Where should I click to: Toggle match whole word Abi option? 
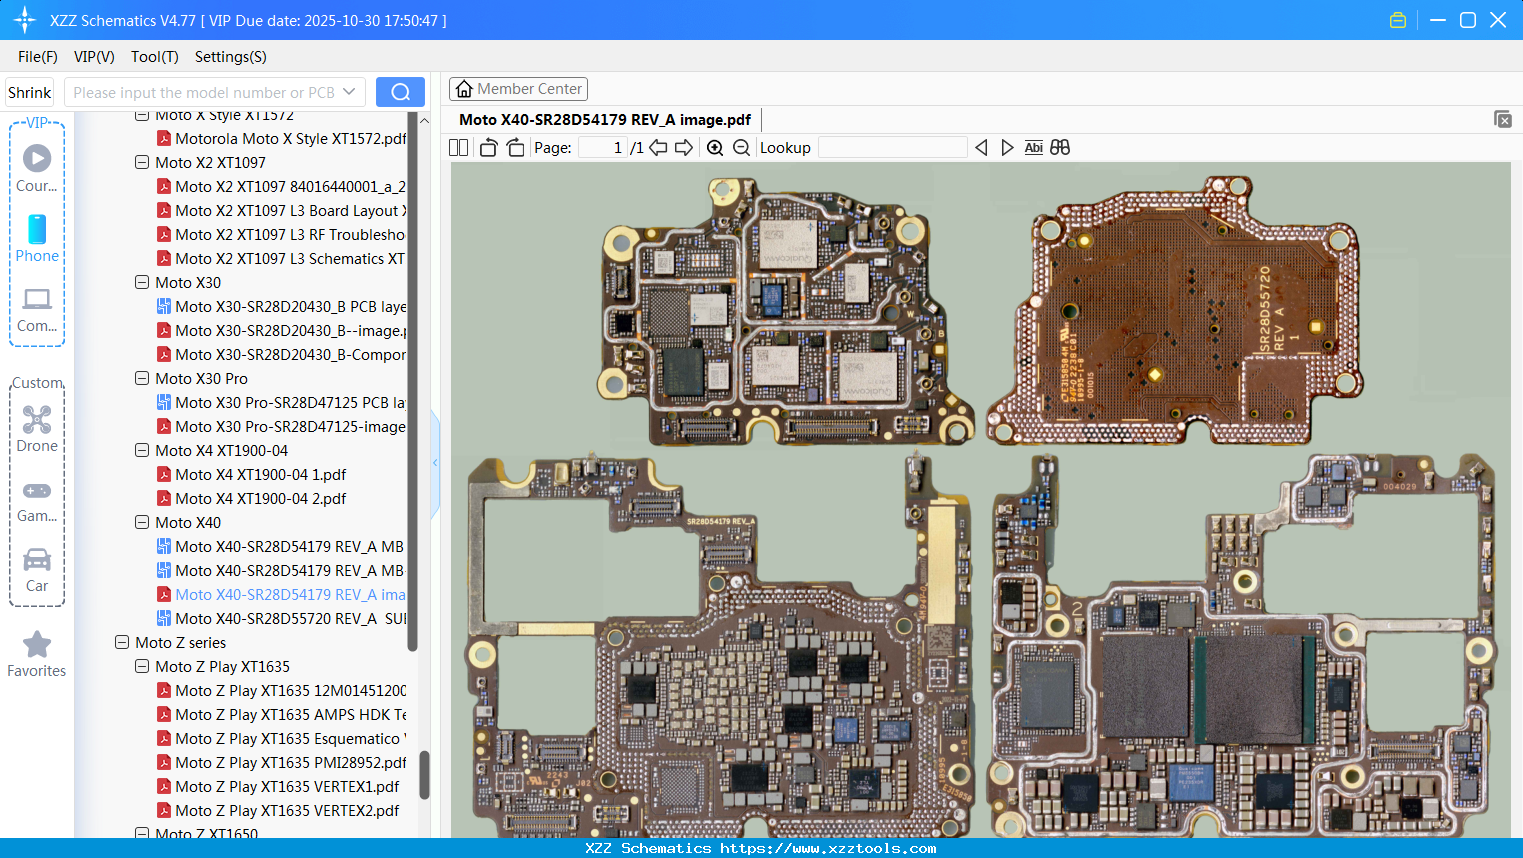(x=1033, y=148)
